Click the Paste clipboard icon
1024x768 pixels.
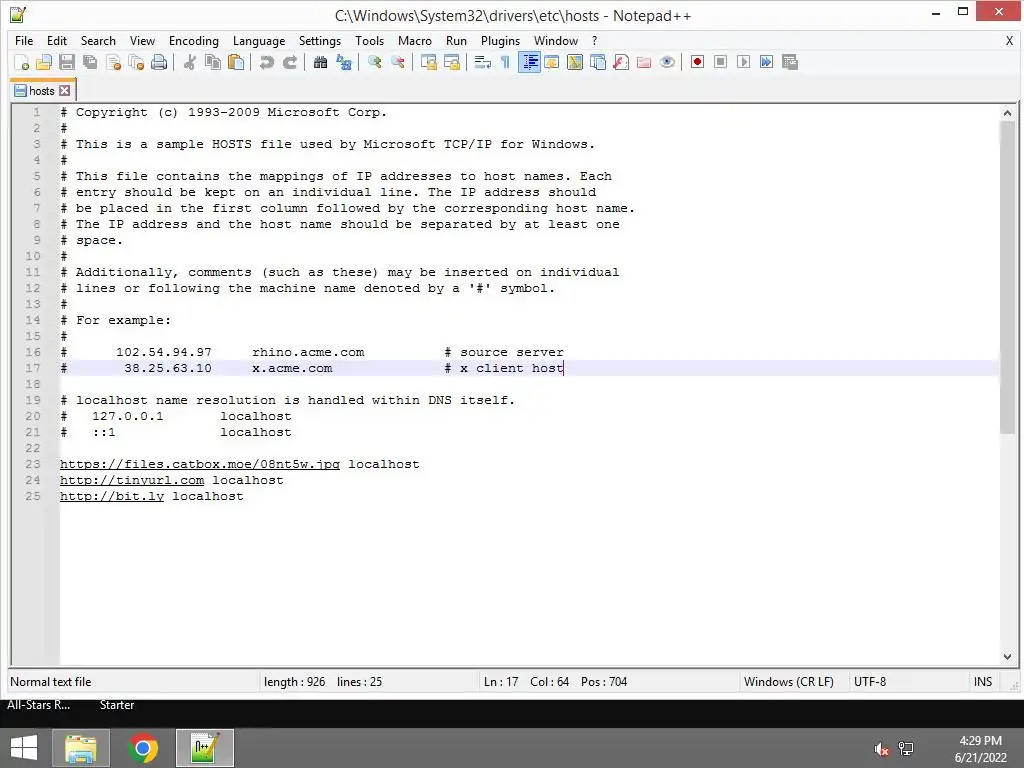(x=236, y=62)
